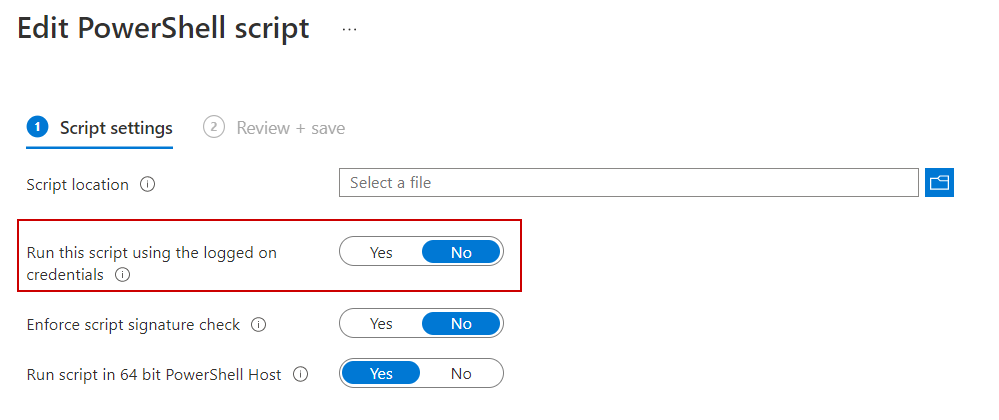
Task: Click the step 1 number circle
Action: [37, 128]
